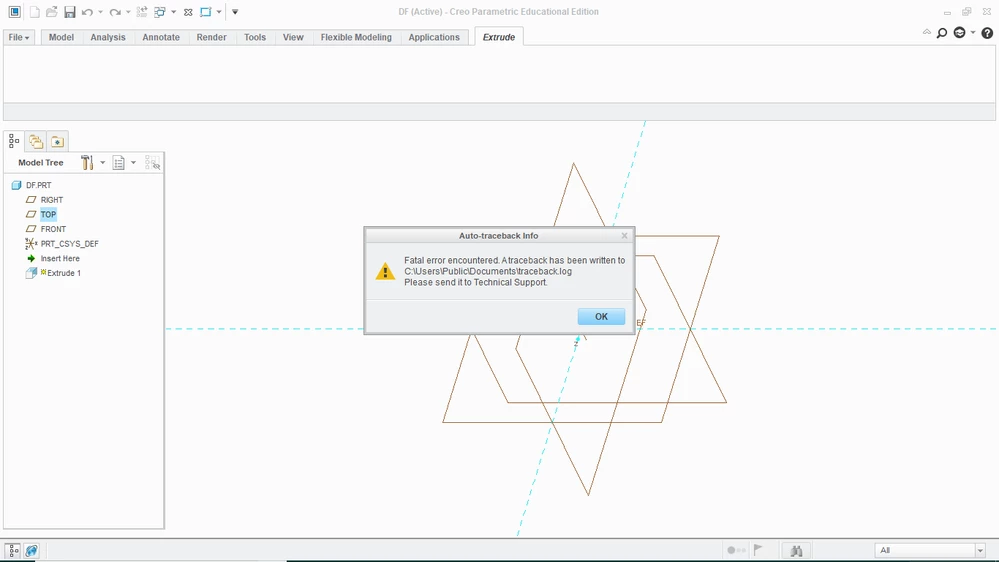Click the Creo application icon in title bar
This screenshot has width=999, height=562.
click(x=15, y=11)
